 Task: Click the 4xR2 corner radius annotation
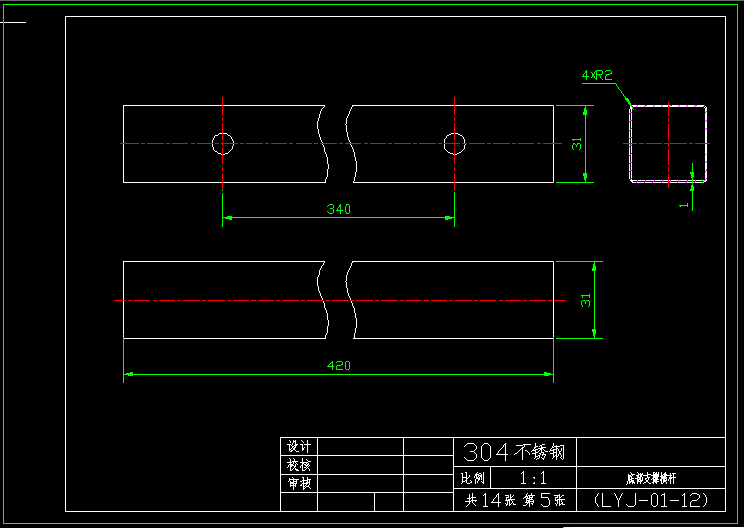597,75
